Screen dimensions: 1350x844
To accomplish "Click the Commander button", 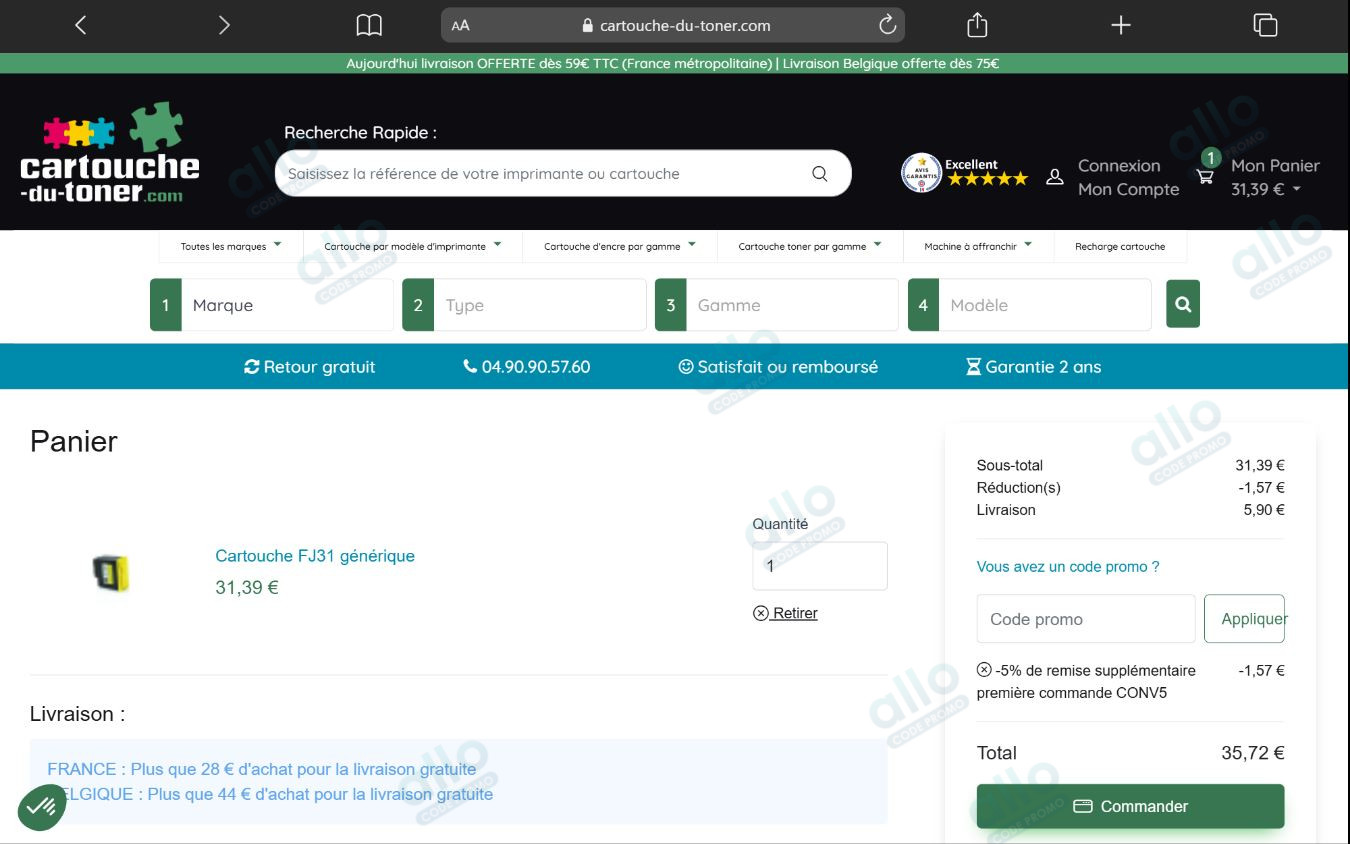I will [x=1130, y=806].
